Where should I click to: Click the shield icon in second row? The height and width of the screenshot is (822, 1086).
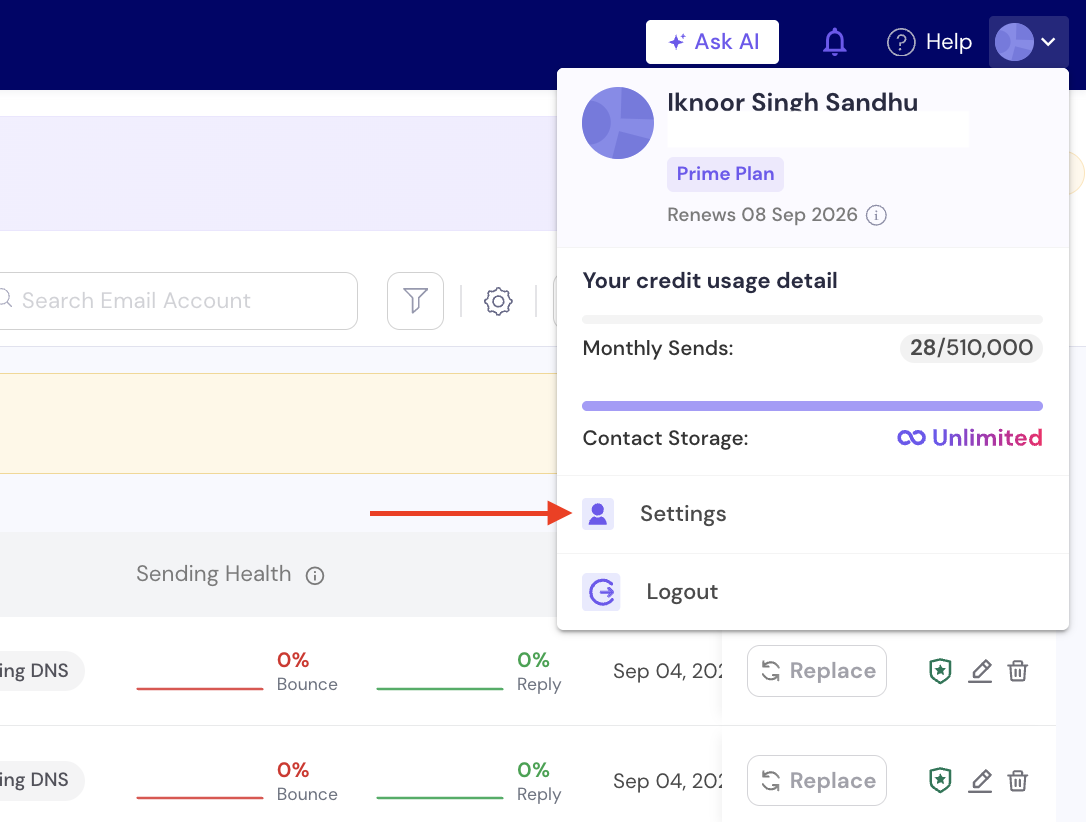pos(940,780)
